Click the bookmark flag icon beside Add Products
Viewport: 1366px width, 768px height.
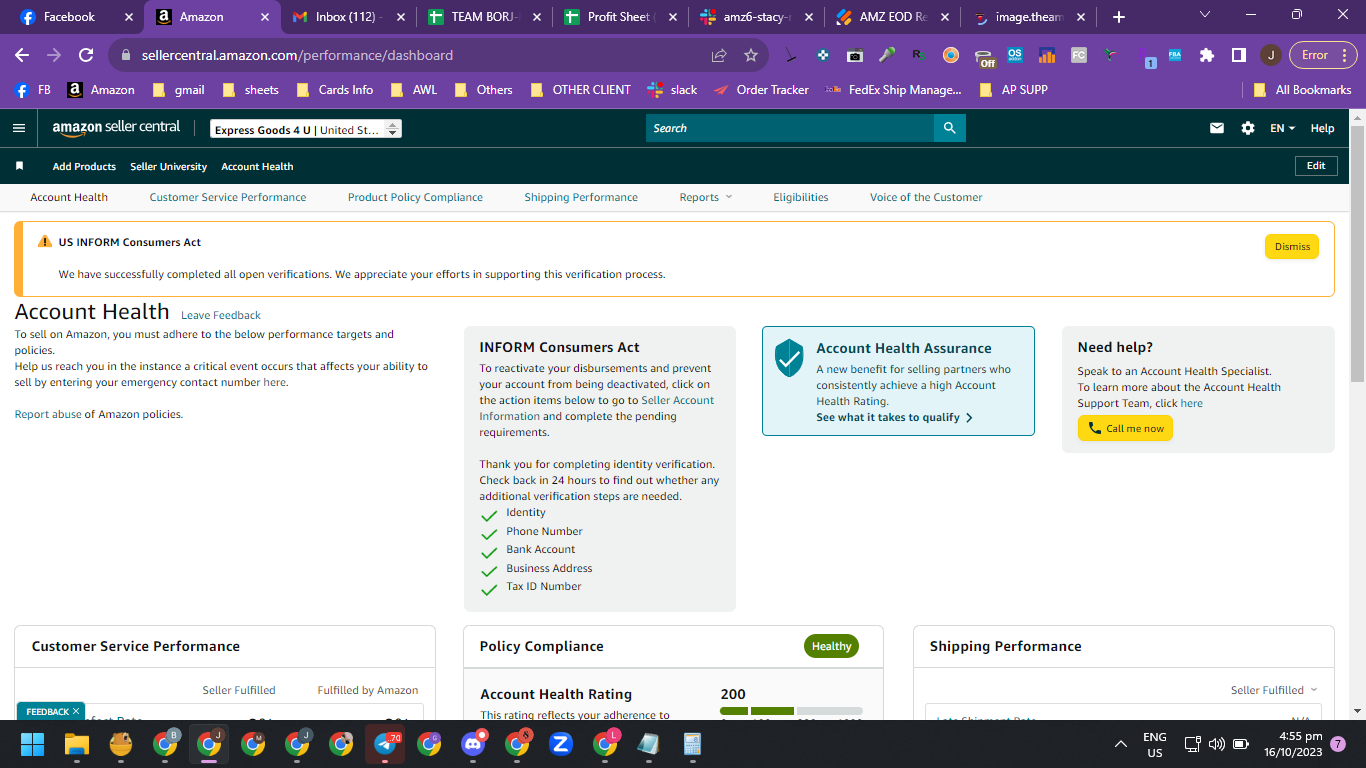[x=19, y=166]
